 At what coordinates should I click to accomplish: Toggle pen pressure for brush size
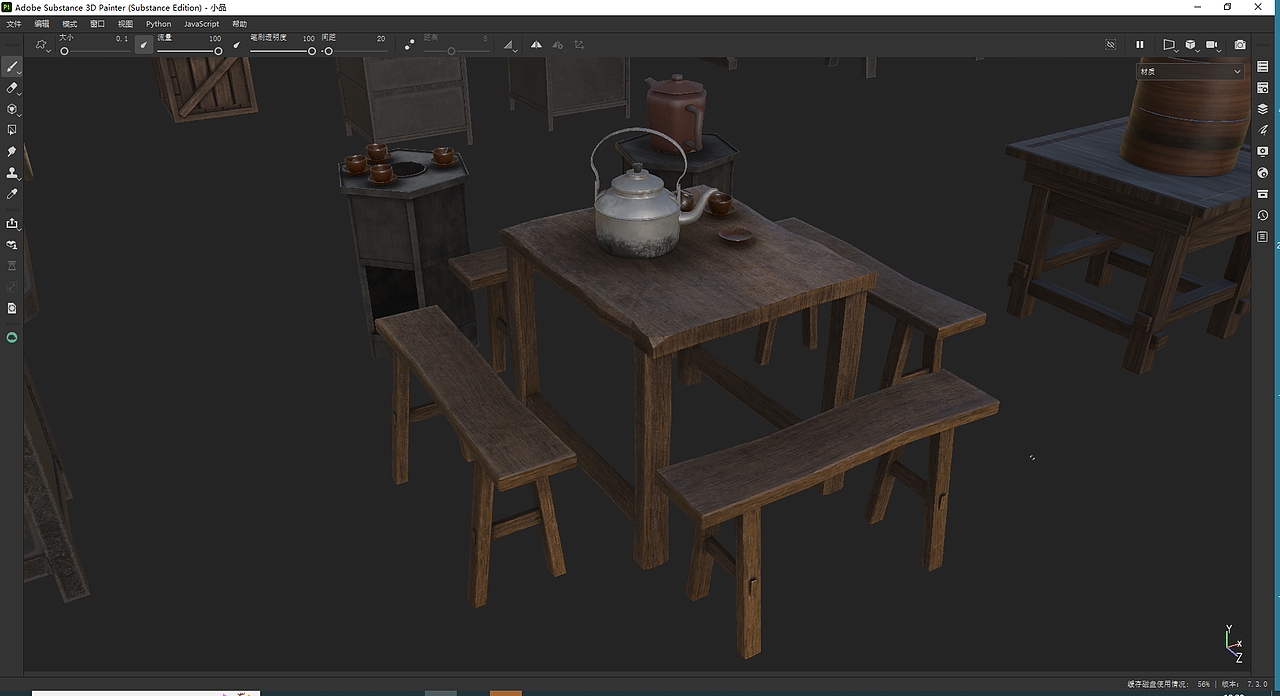tap(144, 45)
